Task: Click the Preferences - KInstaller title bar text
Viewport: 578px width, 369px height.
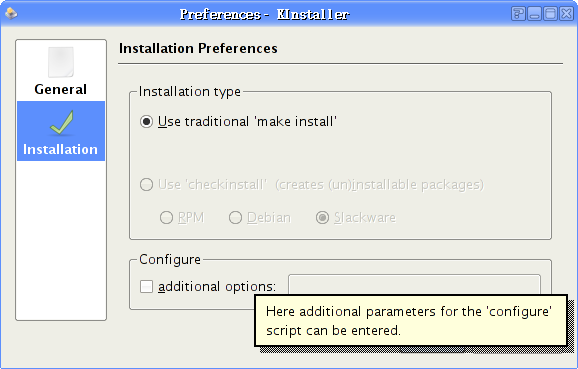Action: [x=264, y=14]
